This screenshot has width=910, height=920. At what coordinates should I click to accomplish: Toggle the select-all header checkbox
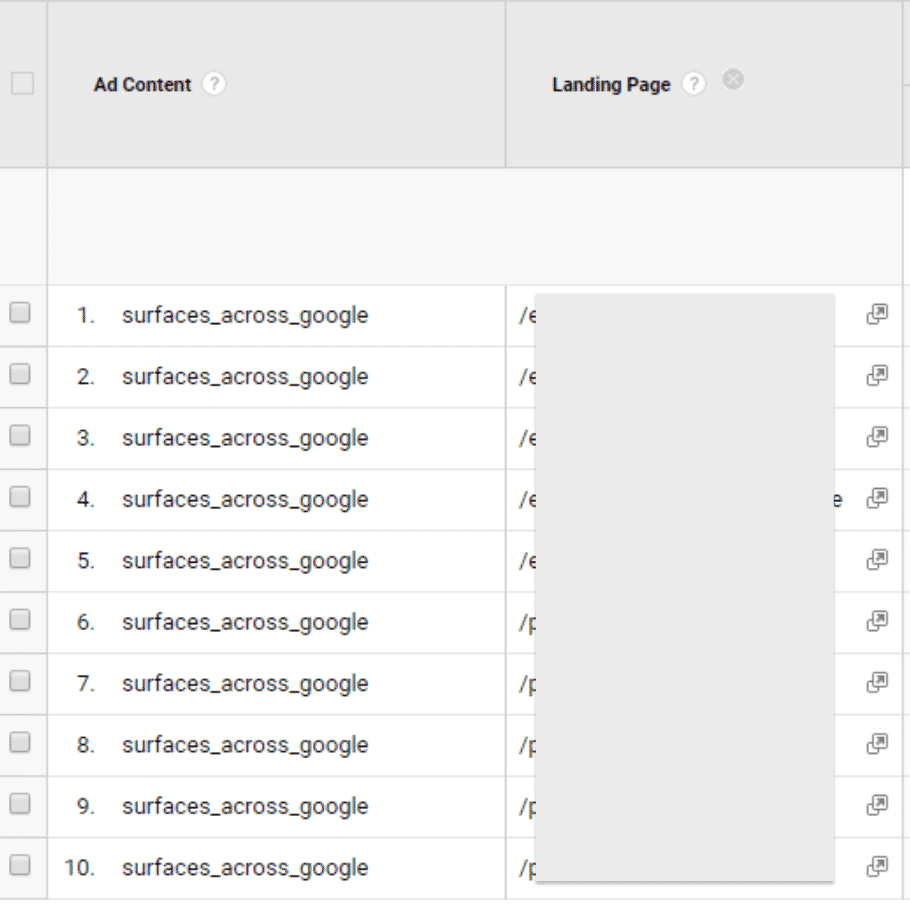pos(22,83)
